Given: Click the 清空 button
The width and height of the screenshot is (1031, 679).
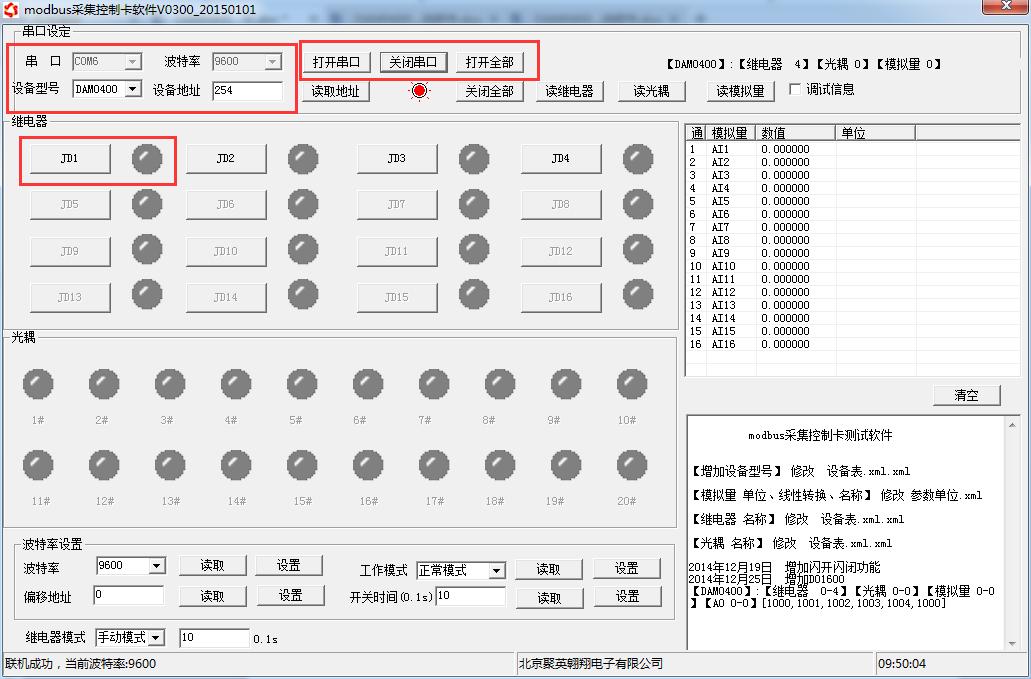Looking at the screenshot, I should coord(967,395).
